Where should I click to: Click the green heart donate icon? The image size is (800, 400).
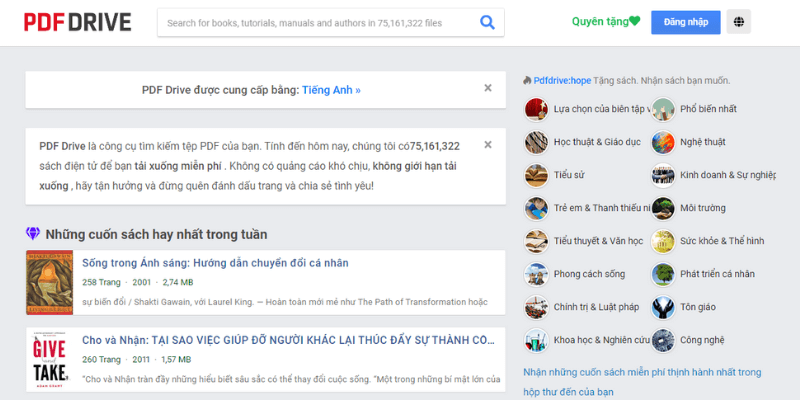point(634,21)
